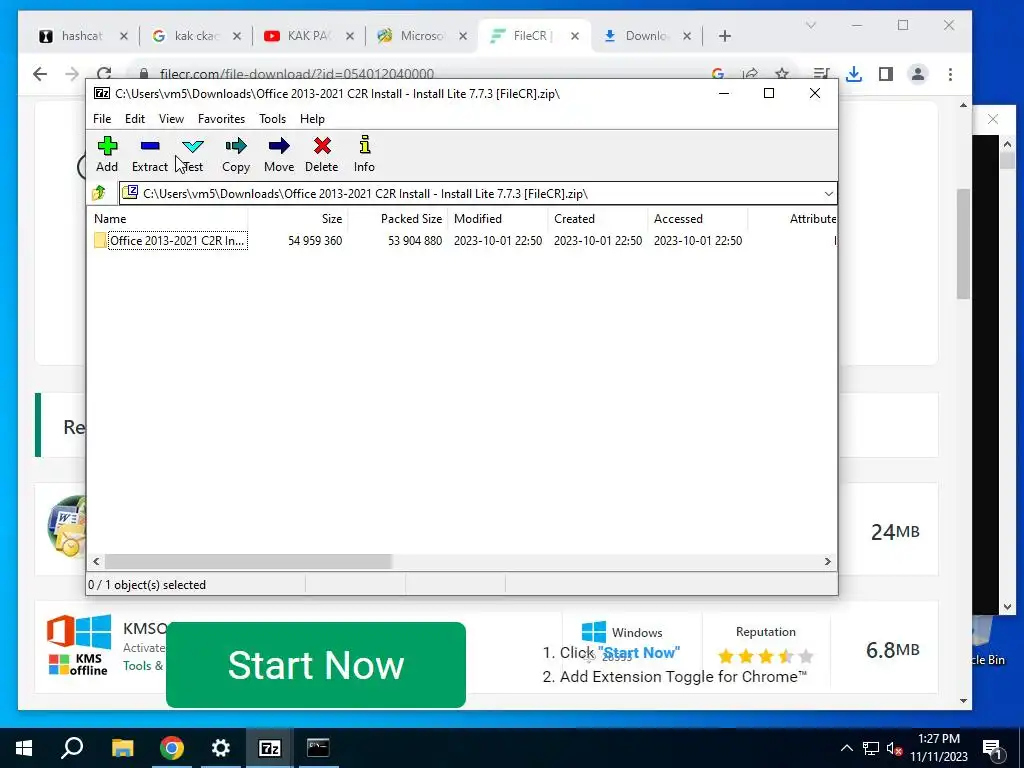Expand the 7-Zip address path dropdown
The height and width of the screenshot is (768, 1024).
click(828, 194)
